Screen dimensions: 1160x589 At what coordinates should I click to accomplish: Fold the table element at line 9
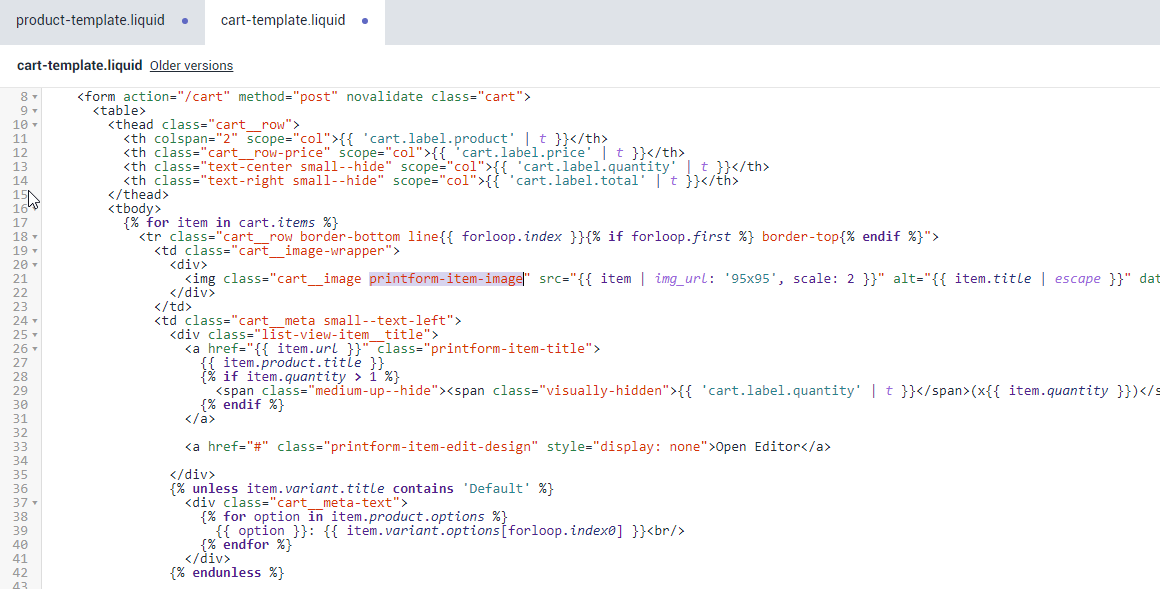pyautogui.click(x=35, y=111)
